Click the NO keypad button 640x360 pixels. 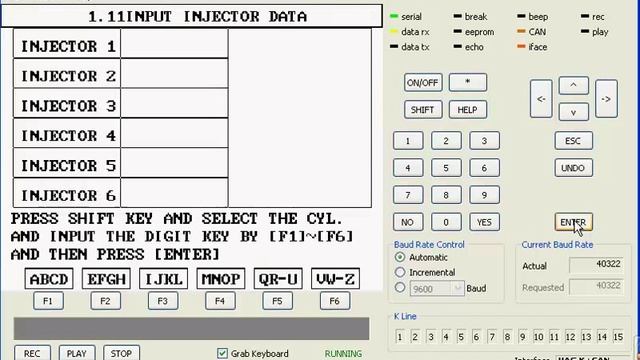click(408, 222)
